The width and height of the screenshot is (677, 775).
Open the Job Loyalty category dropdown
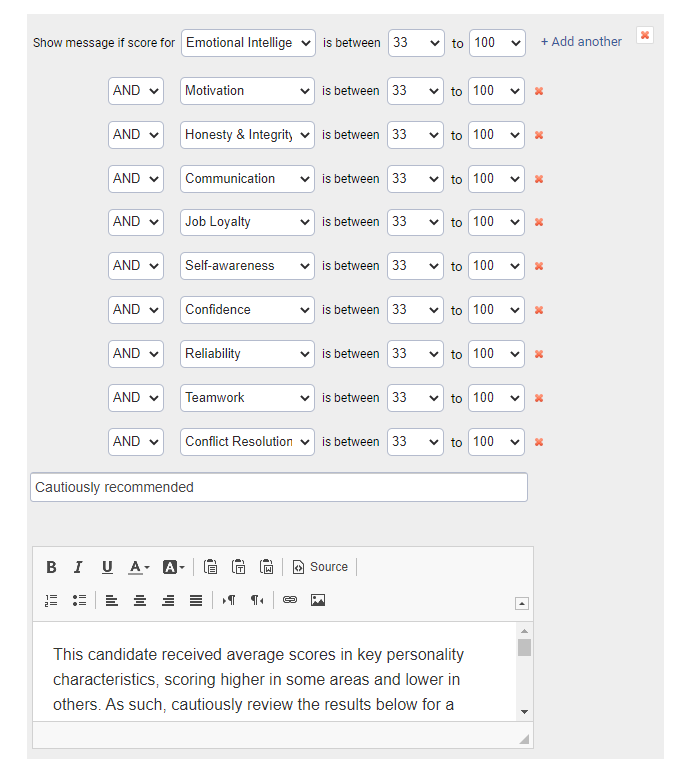click(247, 222)
